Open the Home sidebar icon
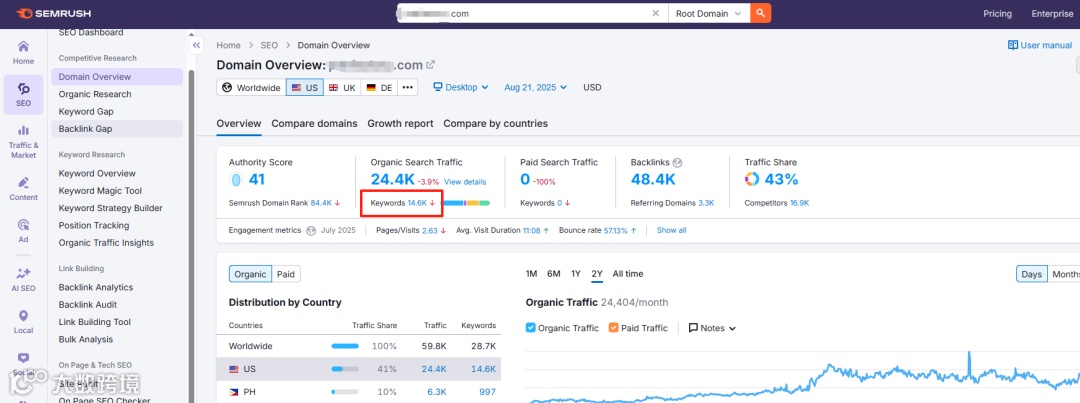The width and height of the screenshot is (1080, 403). point(23,52)
